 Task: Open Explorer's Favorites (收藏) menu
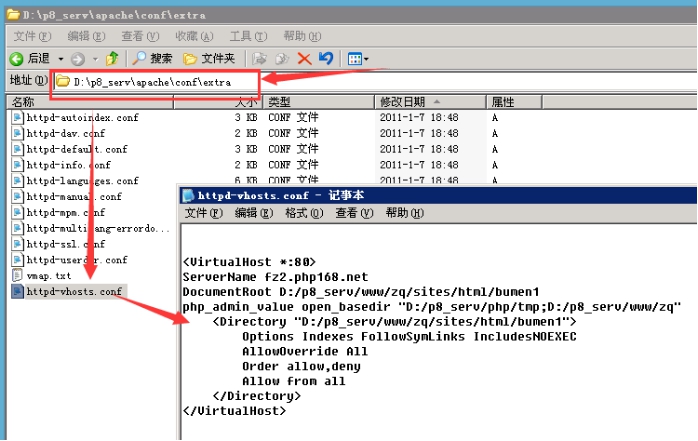pyautogui.click(x=193, y=35)
